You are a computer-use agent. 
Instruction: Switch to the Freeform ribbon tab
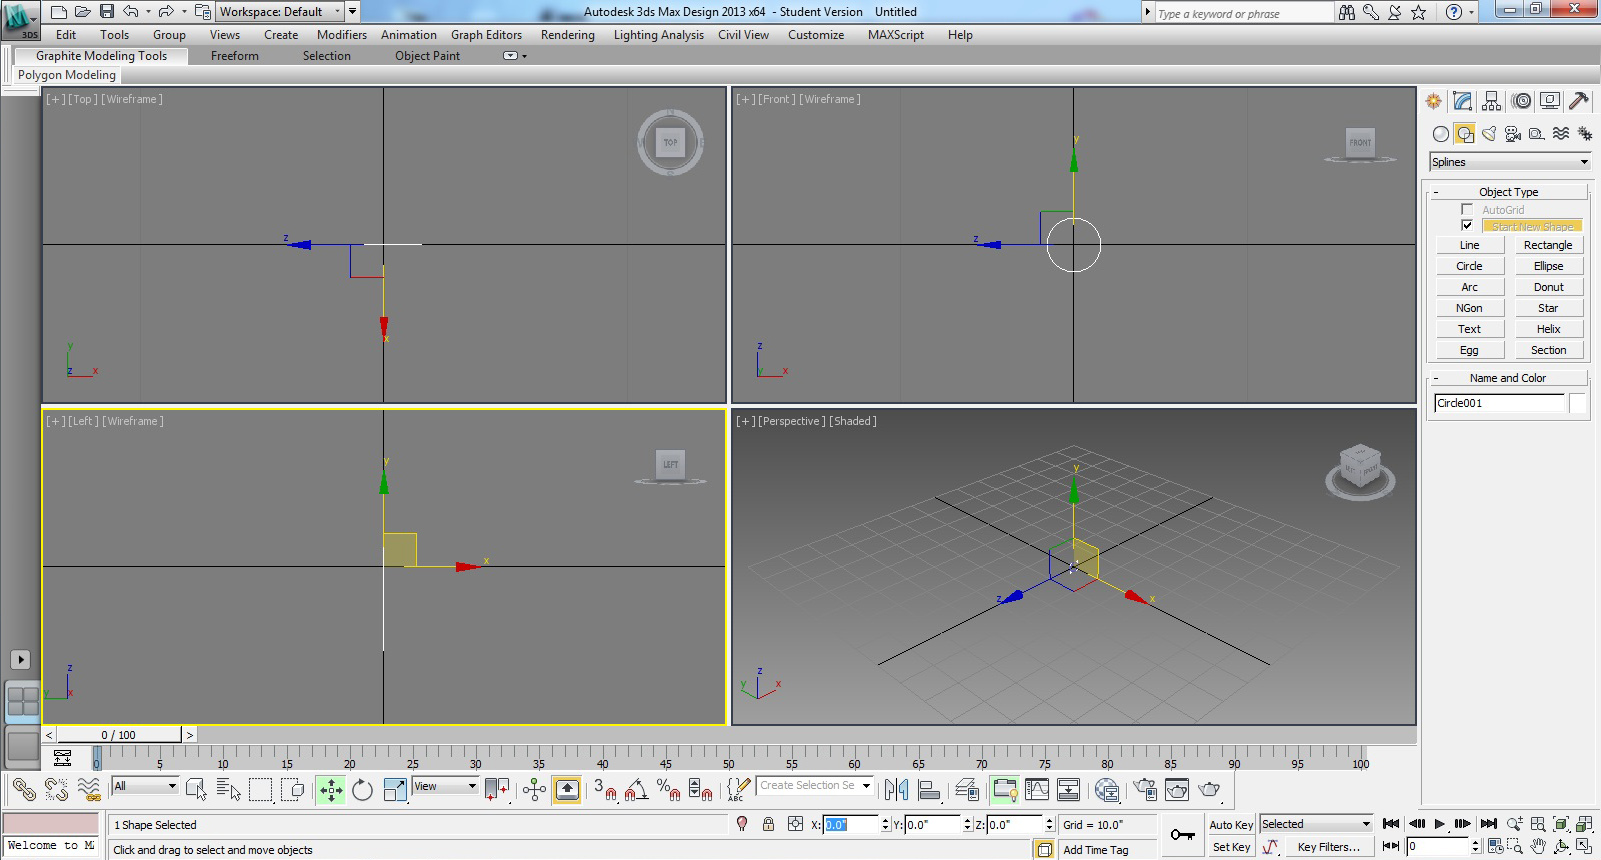coord(235,56)
